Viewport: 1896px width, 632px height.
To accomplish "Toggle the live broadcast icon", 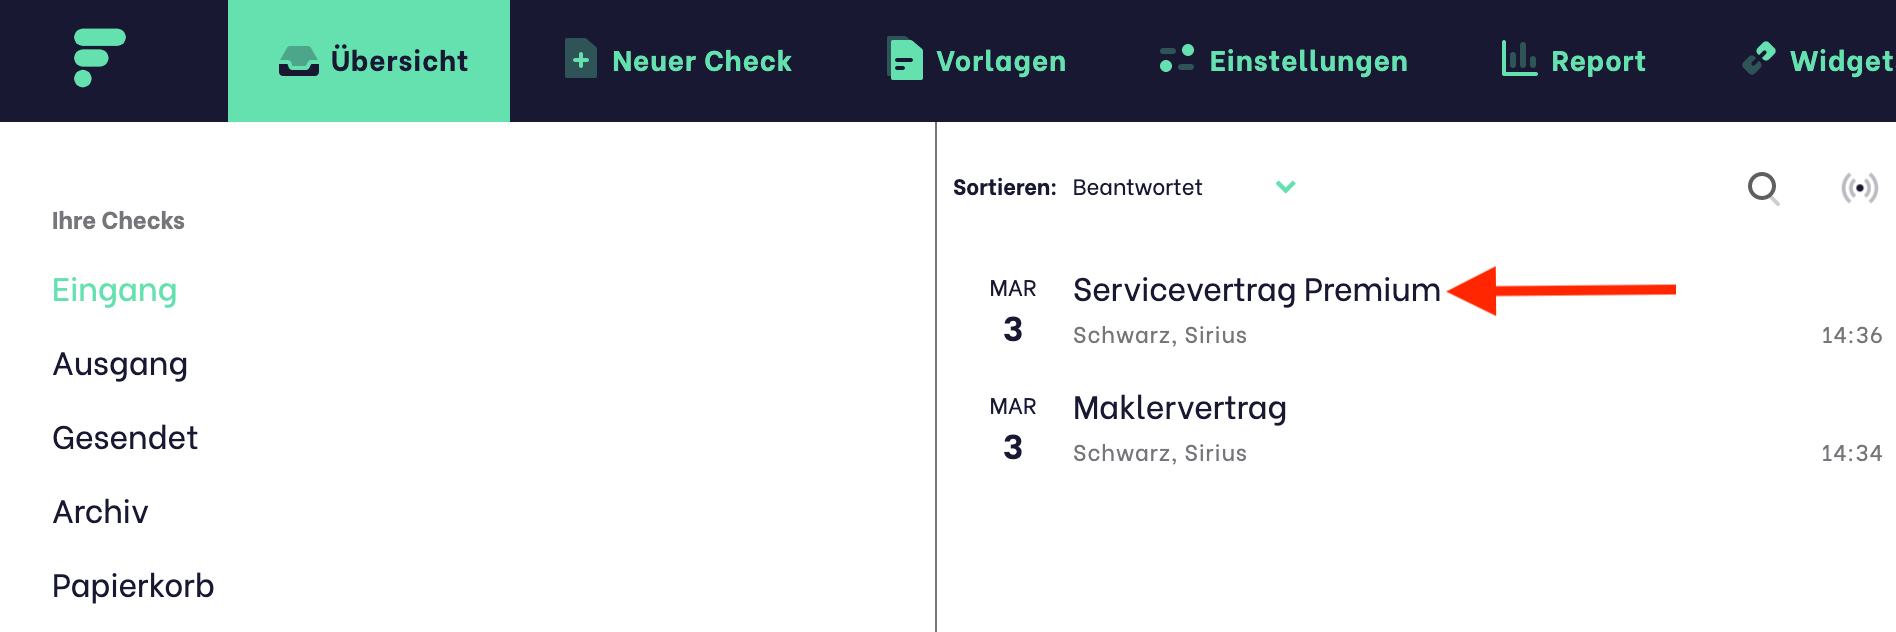I will tap(1857, 187).
